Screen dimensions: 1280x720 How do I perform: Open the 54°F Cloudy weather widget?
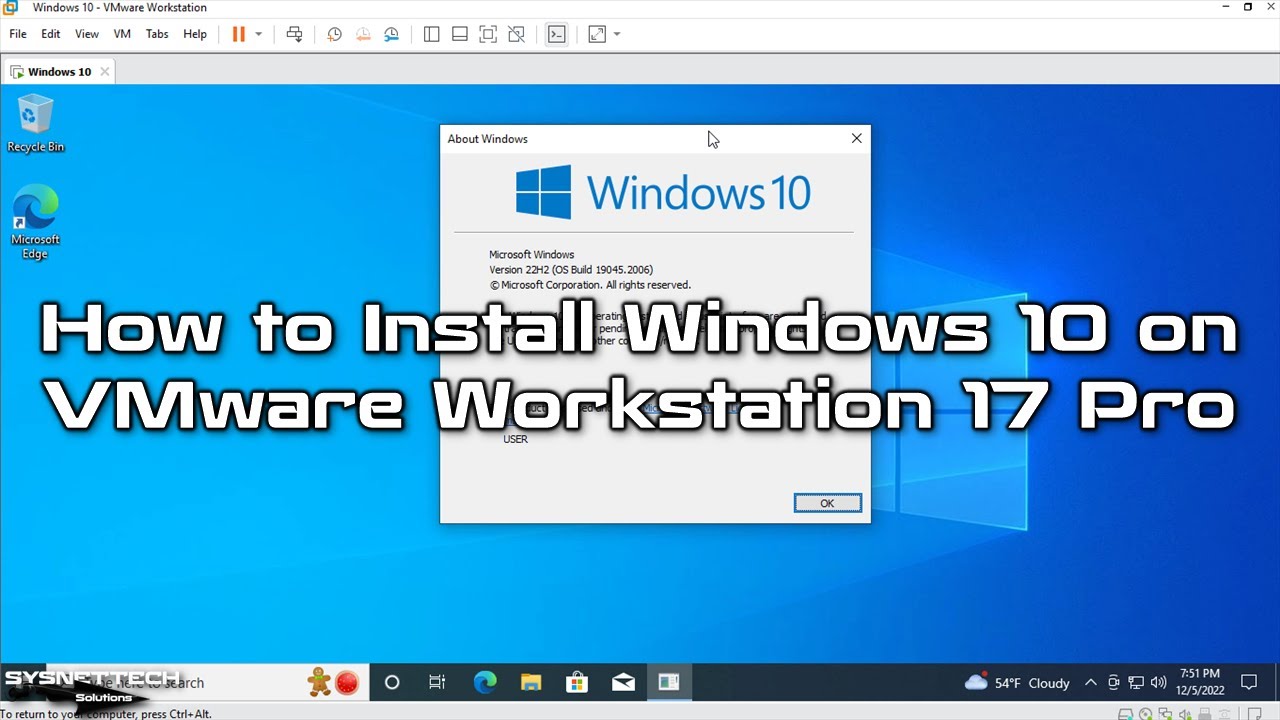[x=1017, y=683]
